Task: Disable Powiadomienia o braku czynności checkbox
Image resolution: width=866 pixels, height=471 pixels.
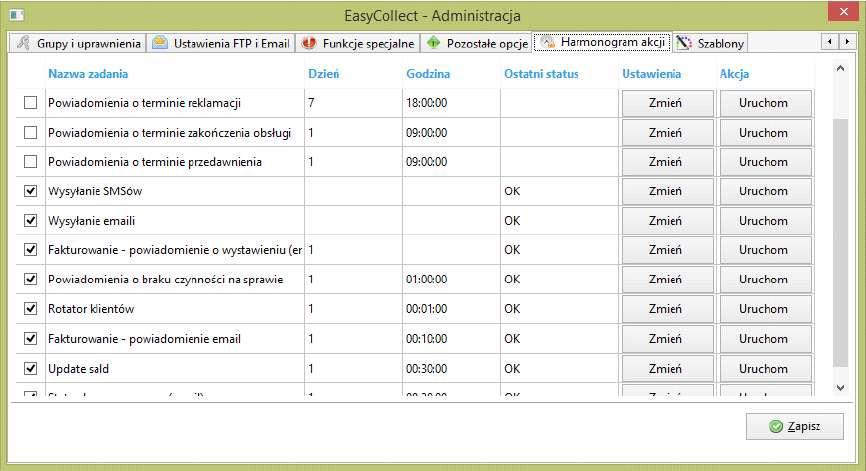Action: click(30, 279)
